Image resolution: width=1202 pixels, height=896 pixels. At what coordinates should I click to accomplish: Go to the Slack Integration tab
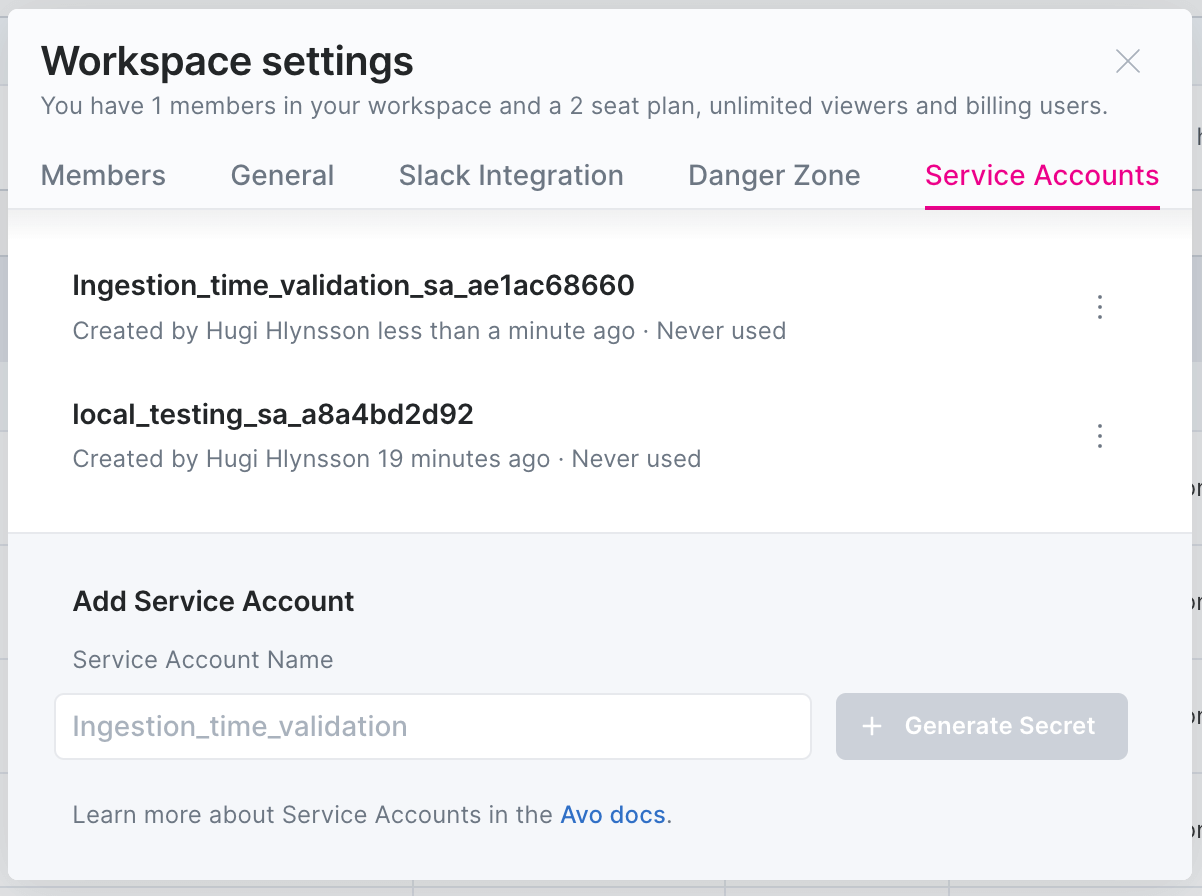pos(511,176)
